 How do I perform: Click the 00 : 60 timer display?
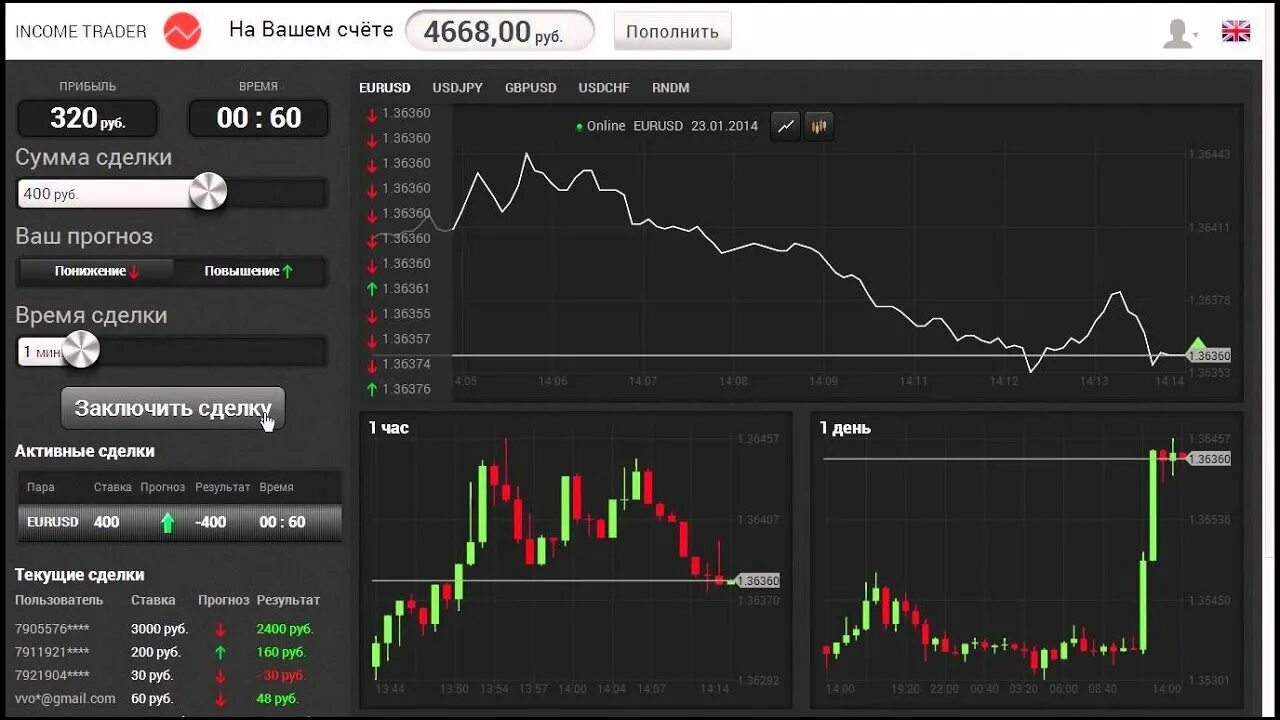click(x=259, y=118)
